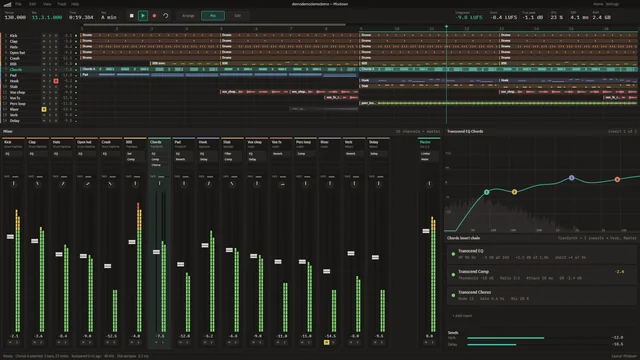Viewport: 640px width, 360px height.
Task: Open the Track menu
Action: (62, 4)
